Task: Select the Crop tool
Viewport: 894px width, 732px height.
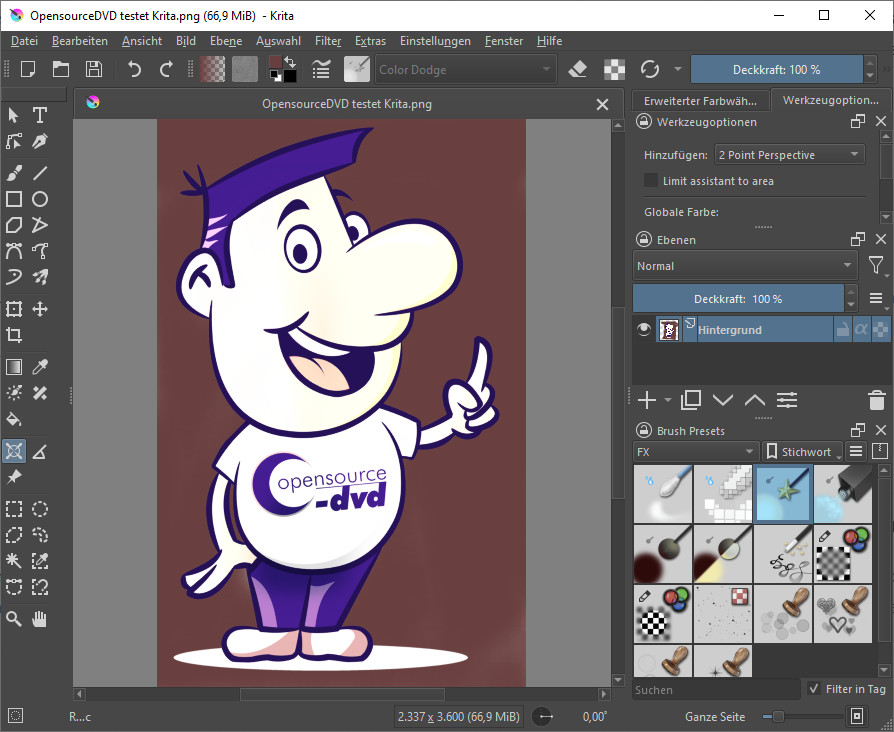Action: click(14, 335)
